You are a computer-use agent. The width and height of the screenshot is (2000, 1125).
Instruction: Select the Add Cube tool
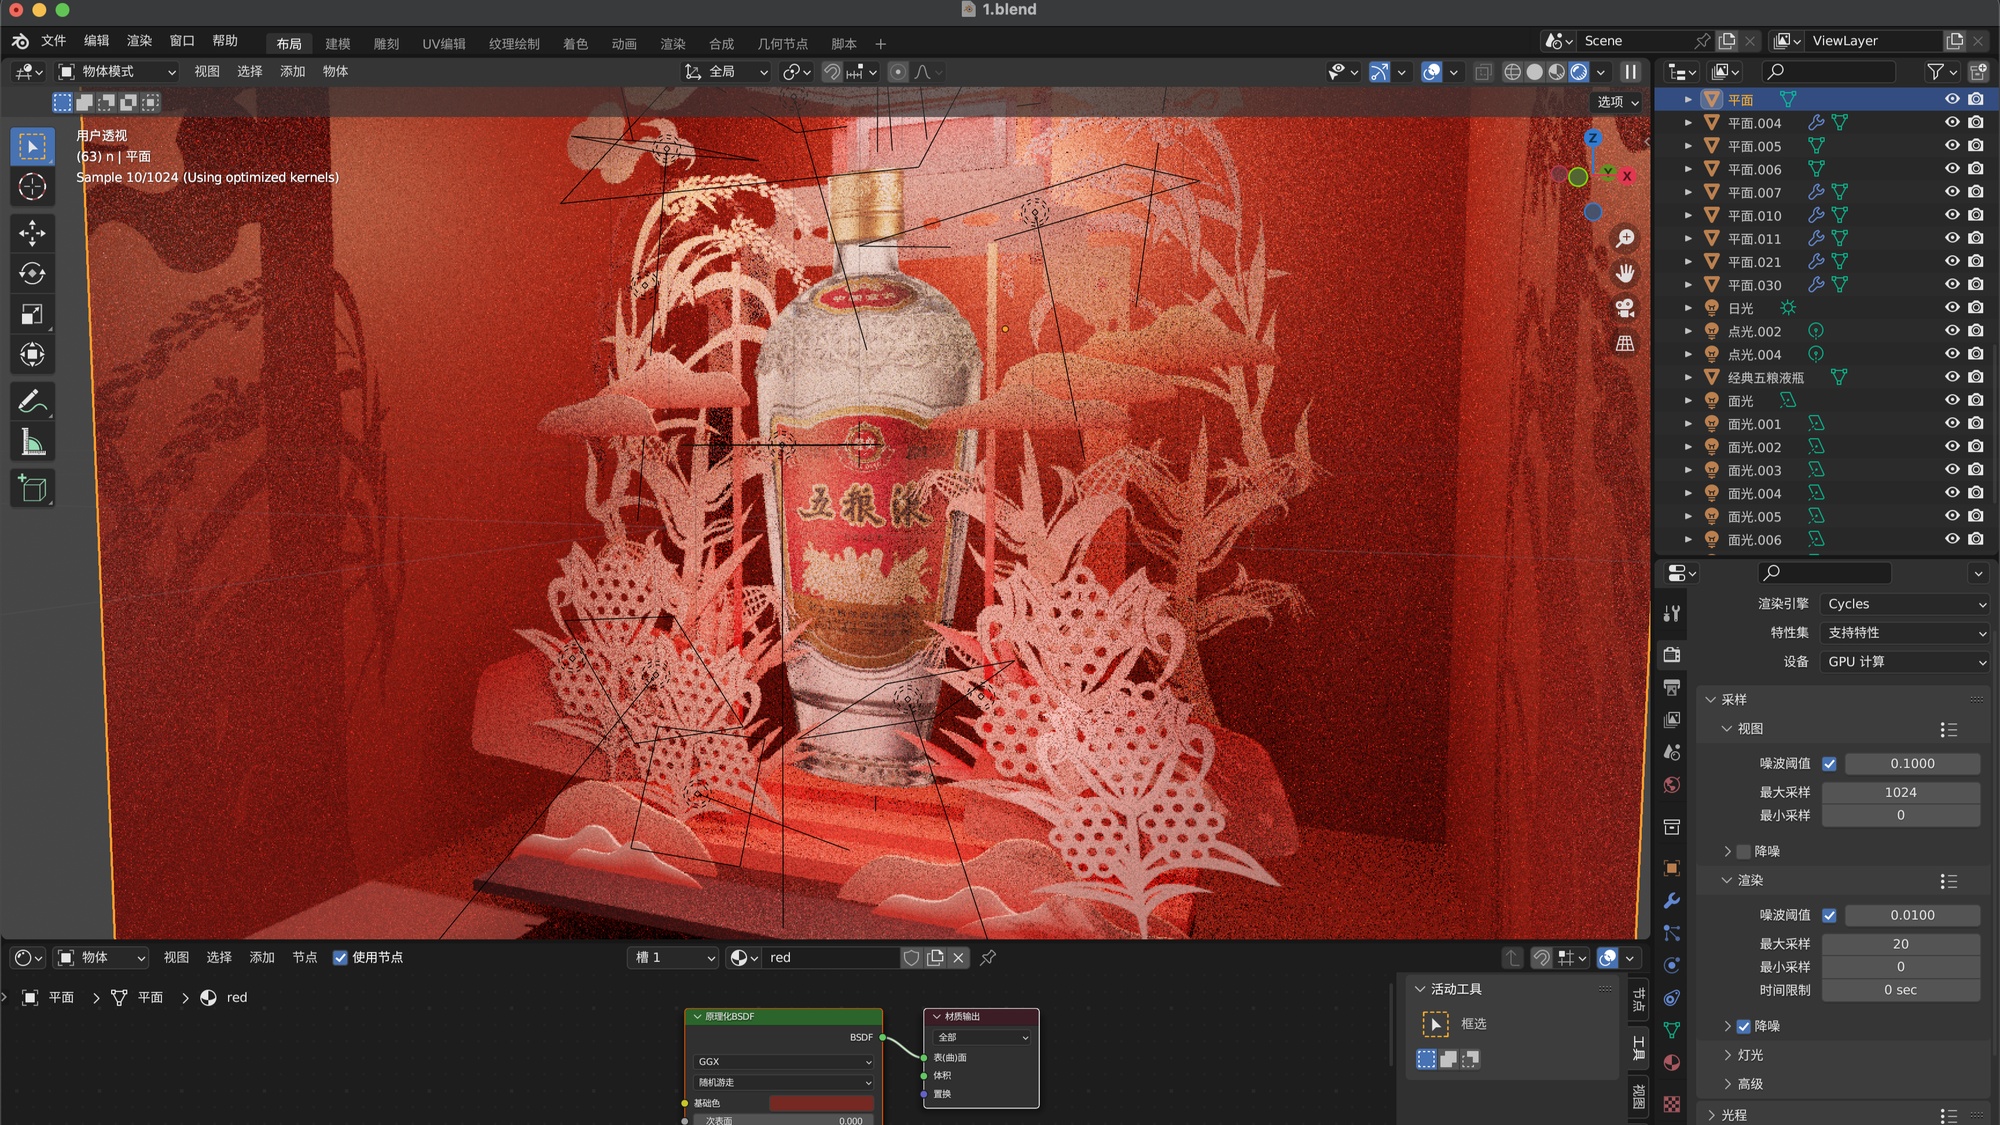click(32, 488)
